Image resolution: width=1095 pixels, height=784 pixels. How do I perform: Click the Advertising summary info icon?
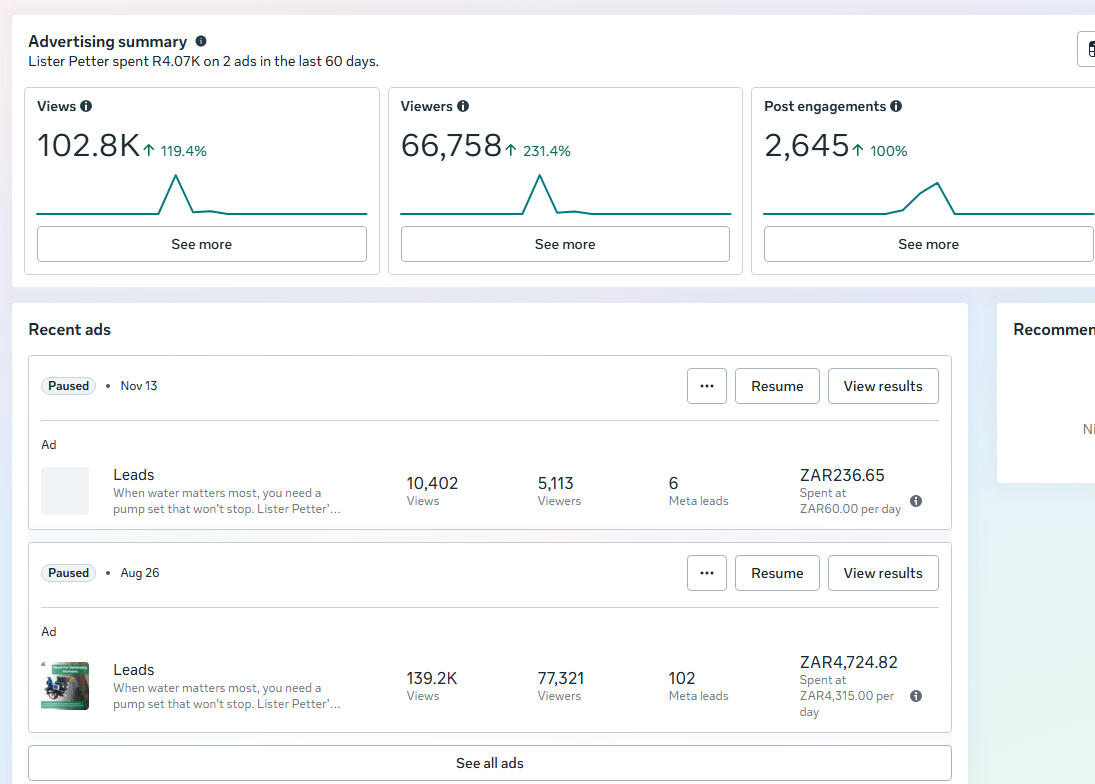[x=201, y=41]
